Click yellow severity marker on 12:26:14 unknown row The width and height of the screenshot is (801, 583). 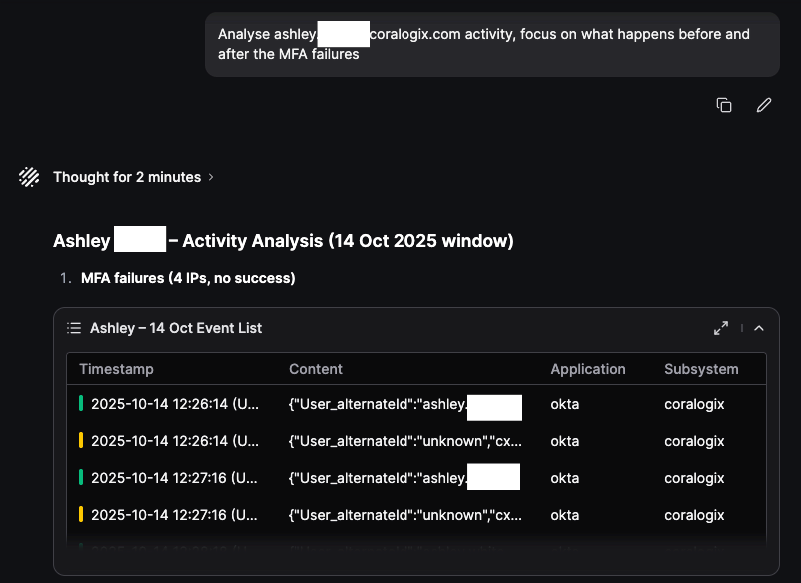coord(81,441)
